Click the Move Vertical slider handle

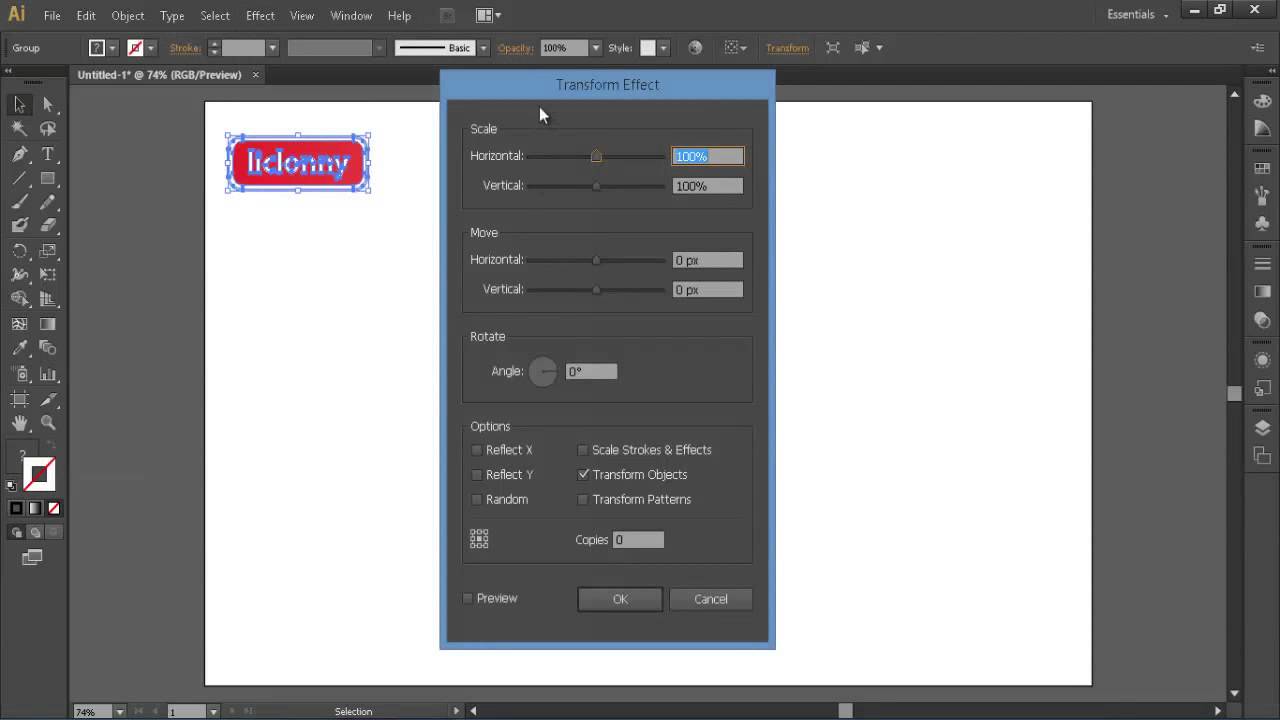(x=596, y=290)
